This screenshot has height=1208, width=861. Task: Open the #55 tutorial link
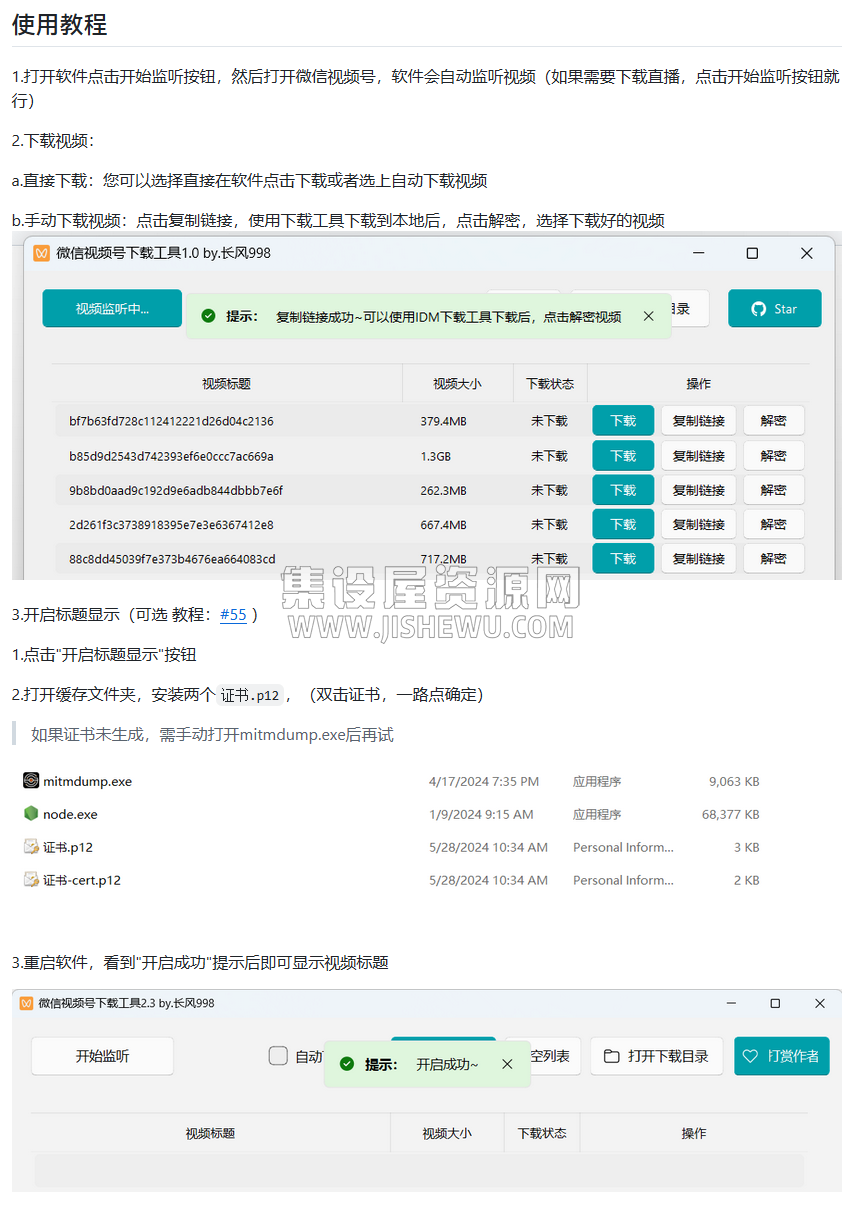coord(233,614)
